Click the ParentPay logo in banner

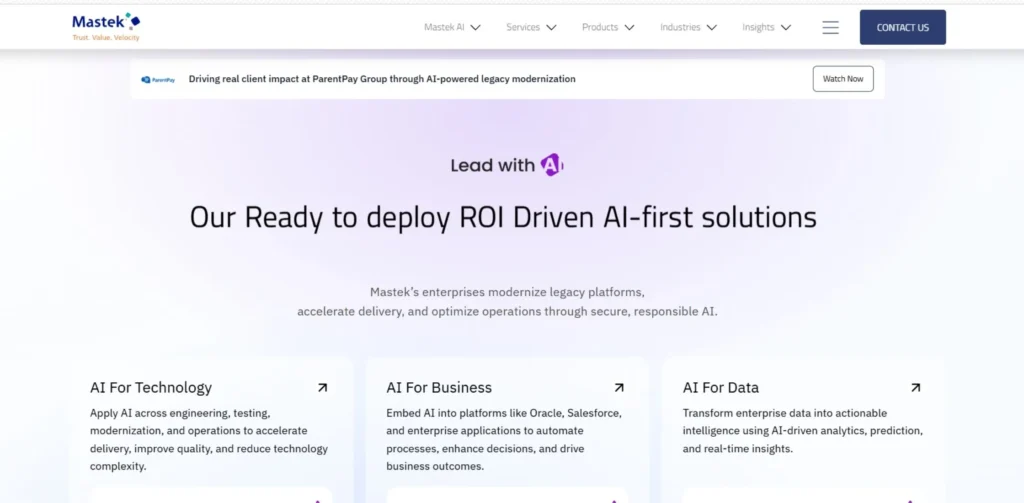158,79
